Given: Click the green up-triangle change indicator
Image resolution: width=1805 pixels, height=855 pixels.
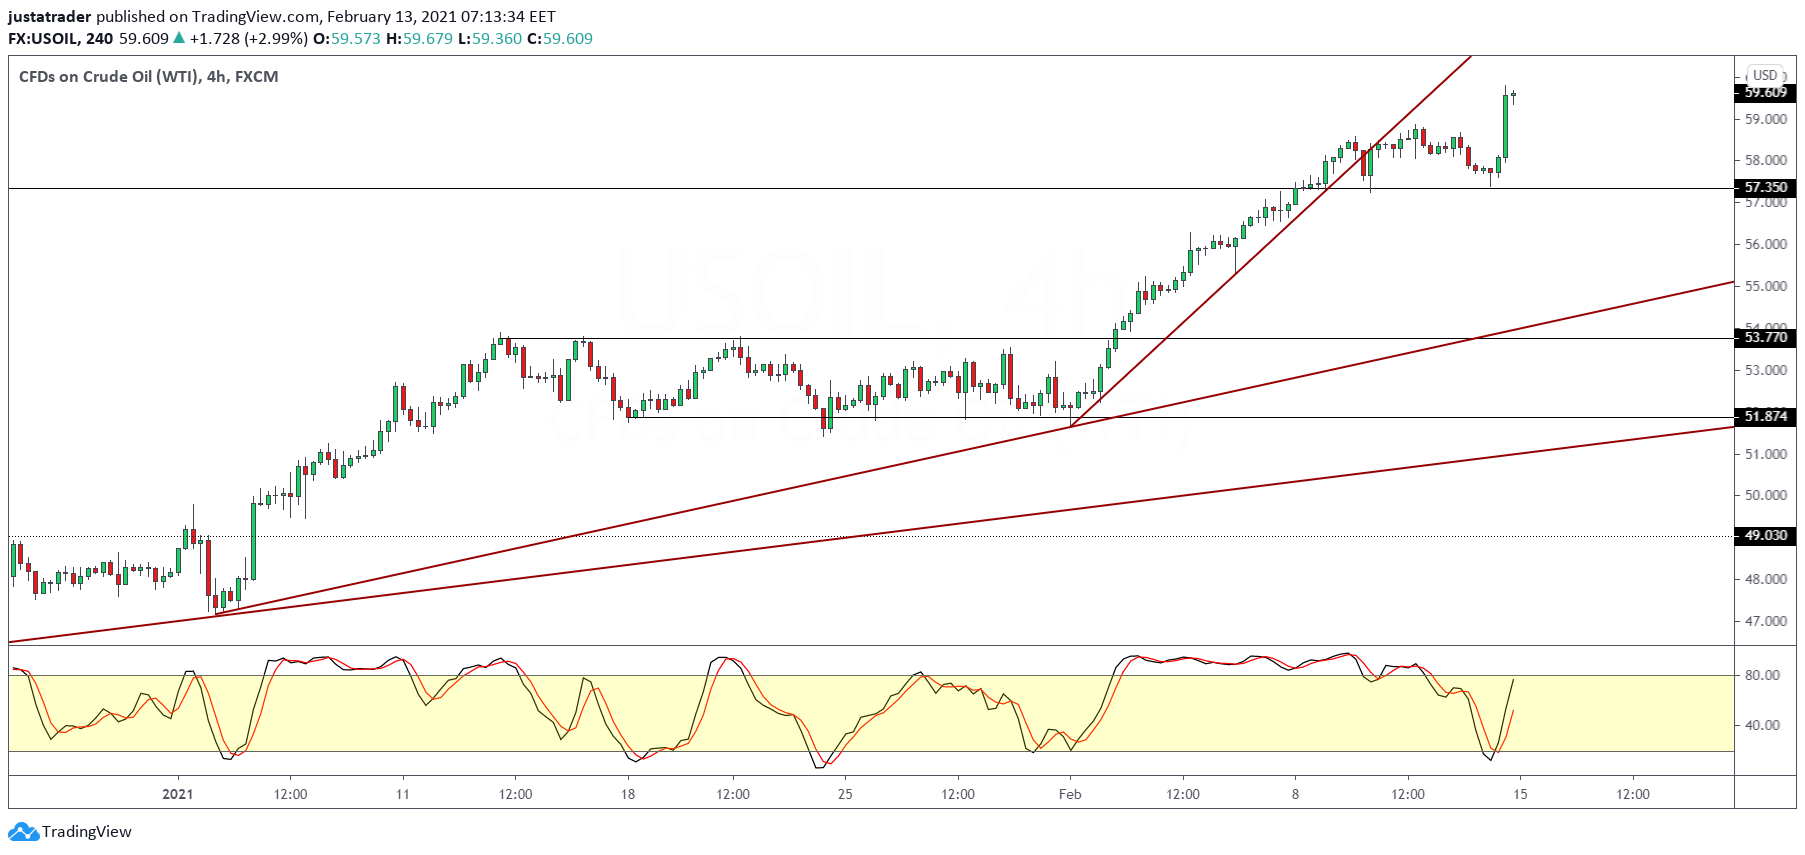Looking at the screenshot, I should click(x=179, y=38).
